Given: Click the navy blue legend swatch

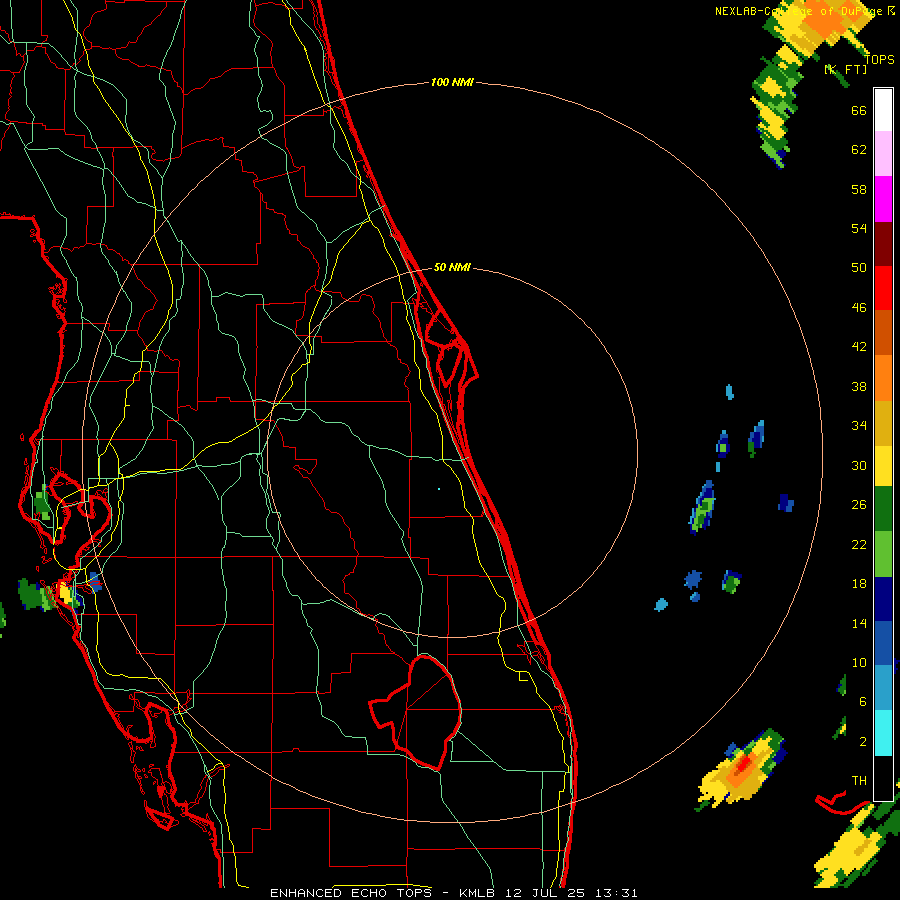Looking at the screenshot, I should tap(883, 599).
